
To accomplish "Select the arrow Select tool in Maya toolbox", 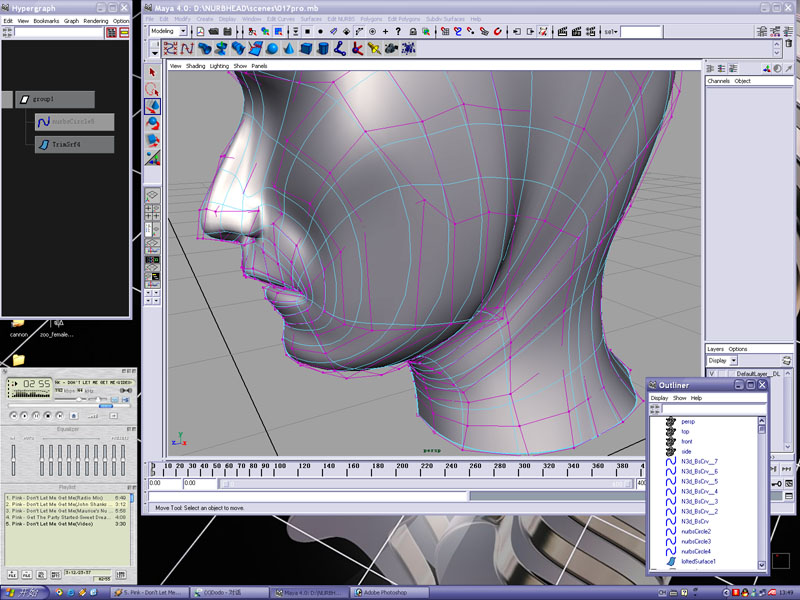I will coord(152,72).
